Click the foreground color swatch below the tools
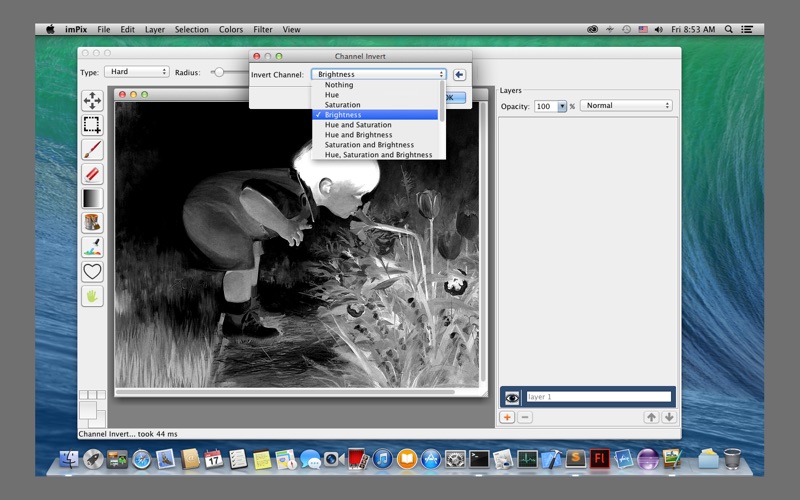Screen dimensions: 800x500 (88, 410)
